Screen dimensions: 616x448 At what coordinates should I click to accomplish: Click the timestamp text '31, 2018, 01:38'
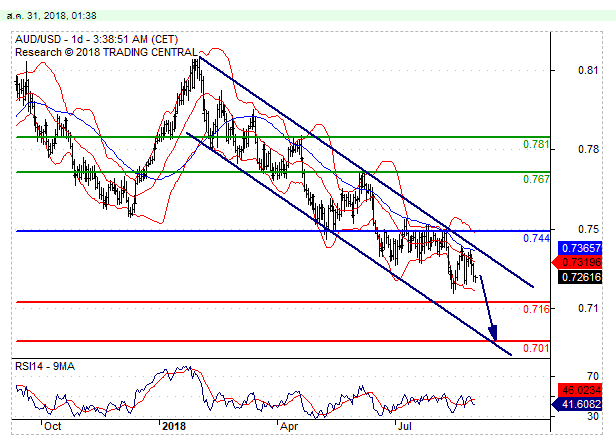coord(62,16)
